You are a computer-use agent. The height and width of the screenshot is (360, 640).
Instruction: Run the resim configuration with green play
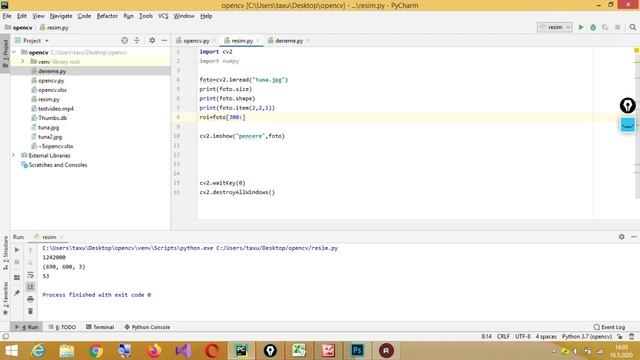tap(581, 27)
